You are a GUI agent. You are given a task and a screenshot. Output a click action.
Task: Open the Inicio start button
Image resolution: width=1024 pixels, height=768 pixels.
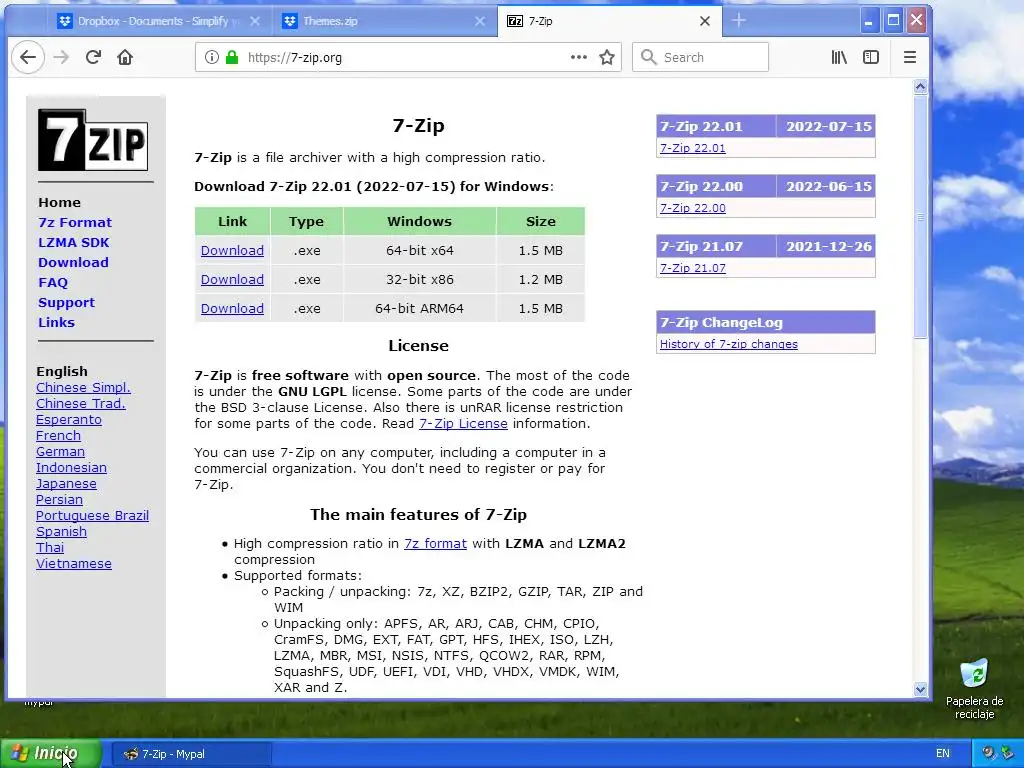point(50,754)
